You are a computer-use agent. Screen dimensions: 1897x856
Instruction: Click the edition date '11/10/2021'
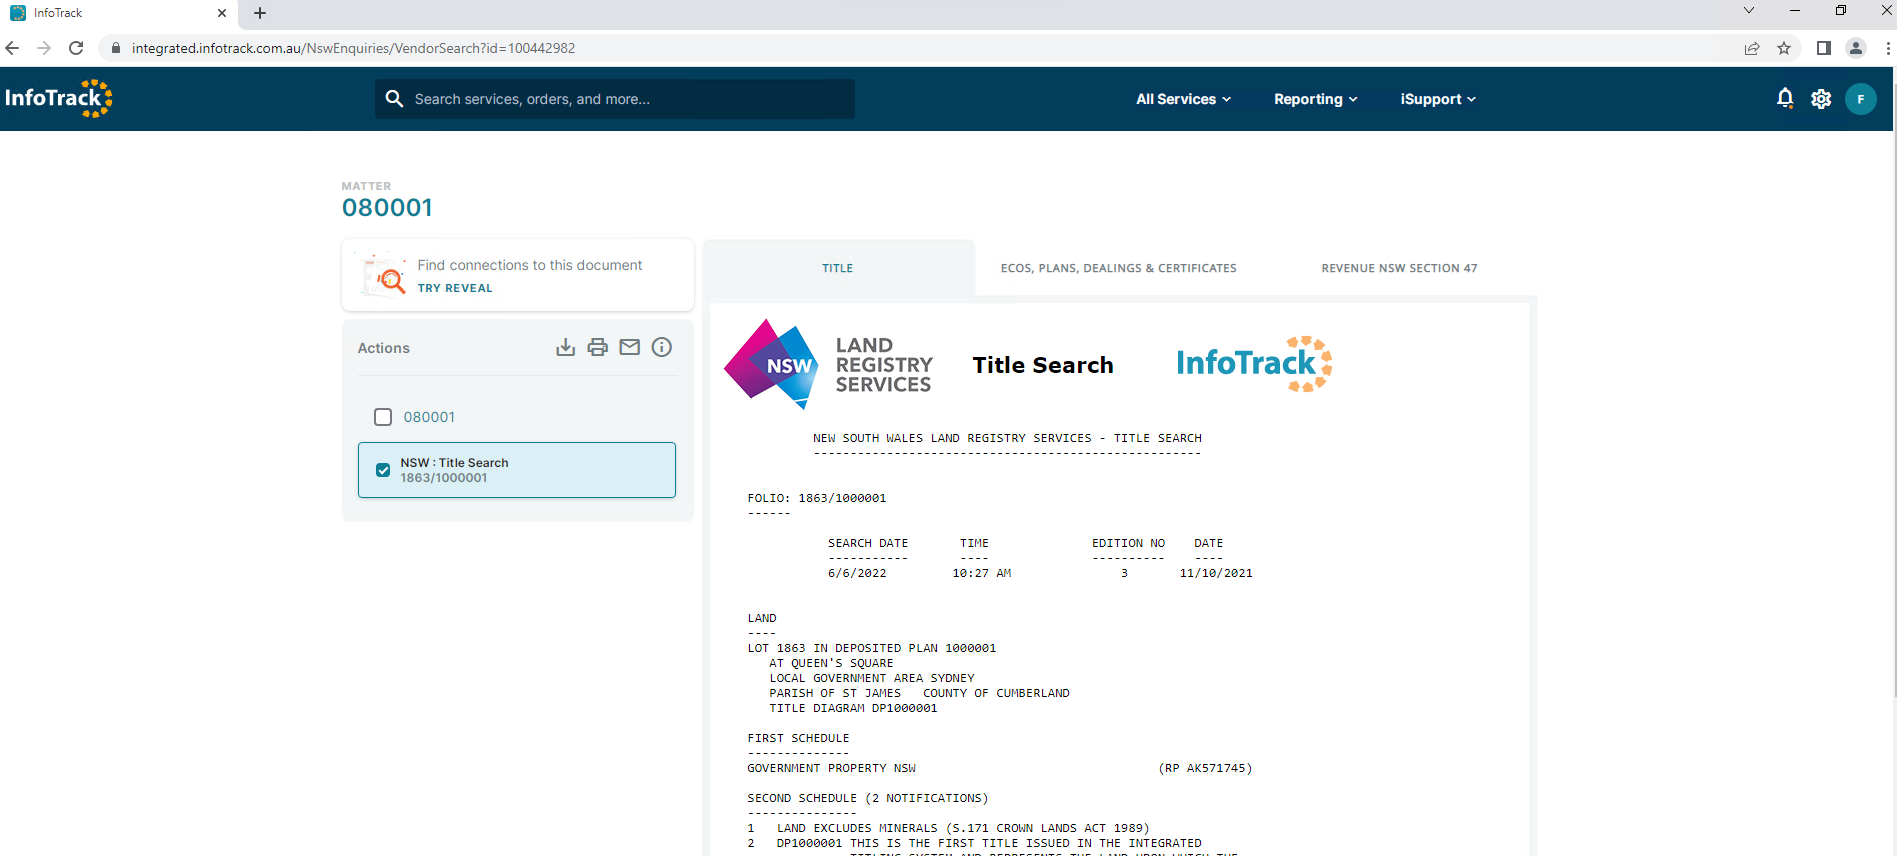click(1216, 573)
